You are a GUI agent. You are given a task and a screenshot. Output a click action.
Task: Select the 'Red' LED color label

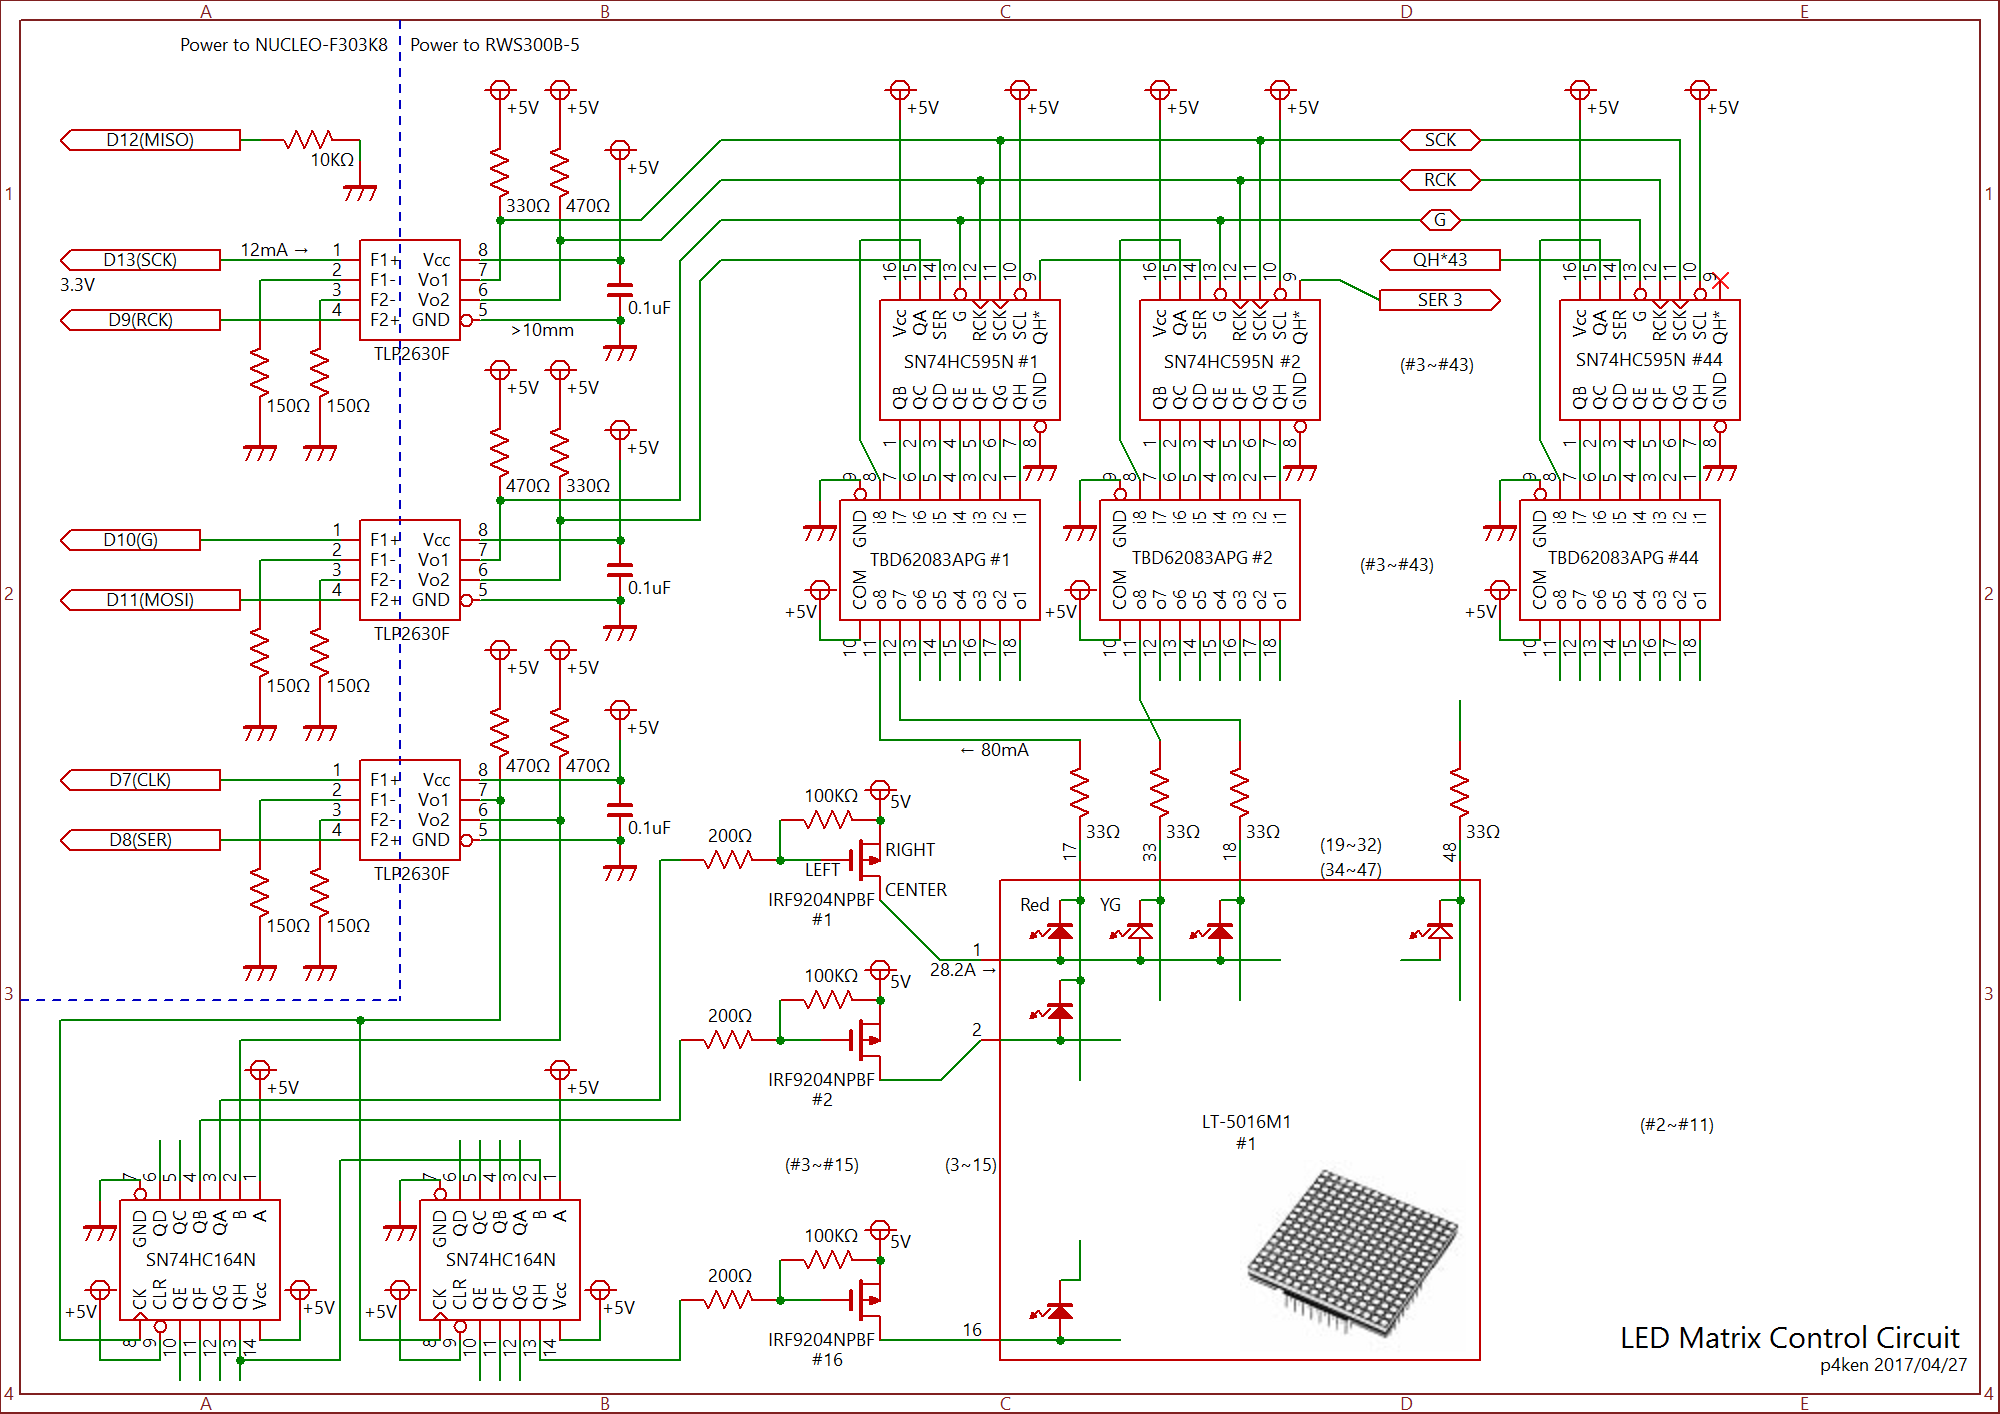point(1035,905)
